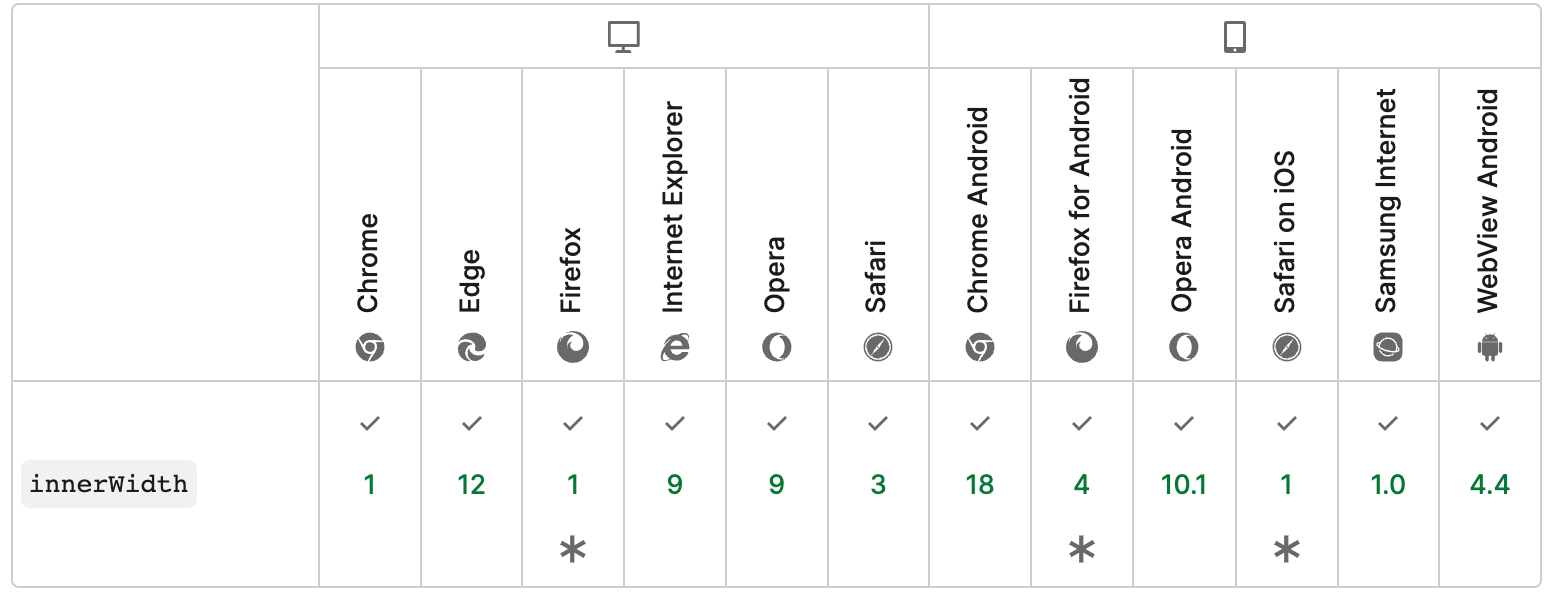Click the Edge browser icon

point(471,348)
